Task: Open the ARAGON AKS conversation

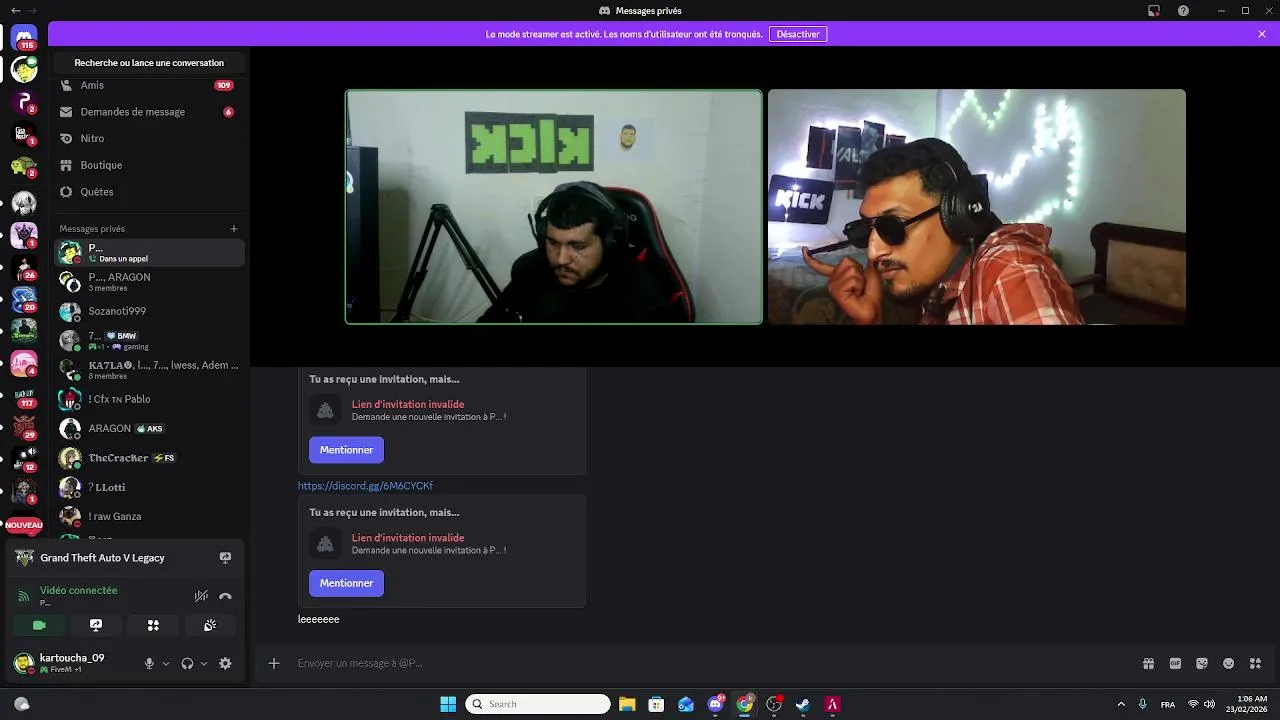Action: 148,428
